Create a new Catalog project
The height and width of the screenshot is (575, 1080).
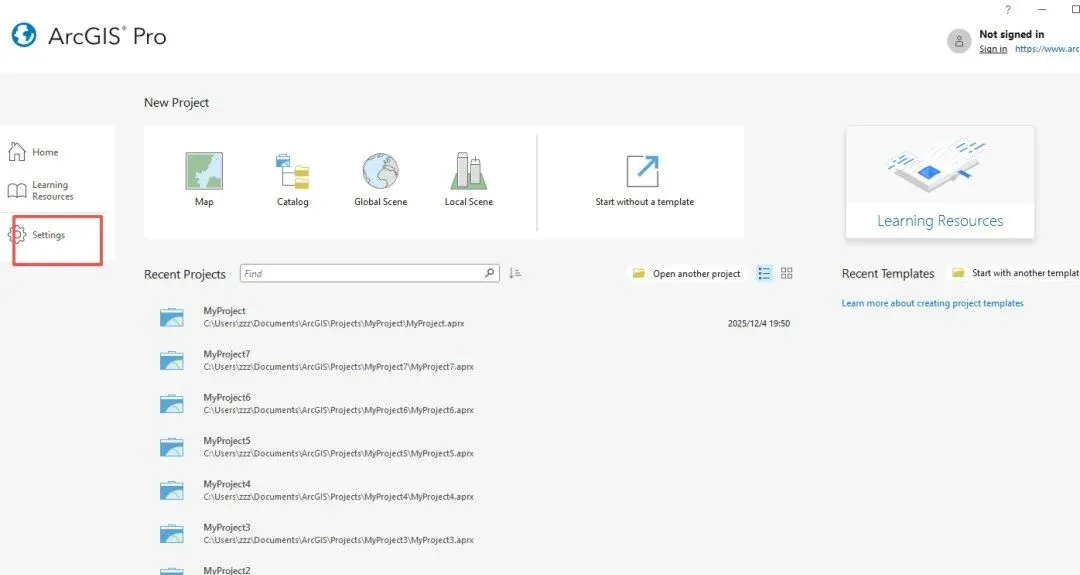tap(293, 179)
